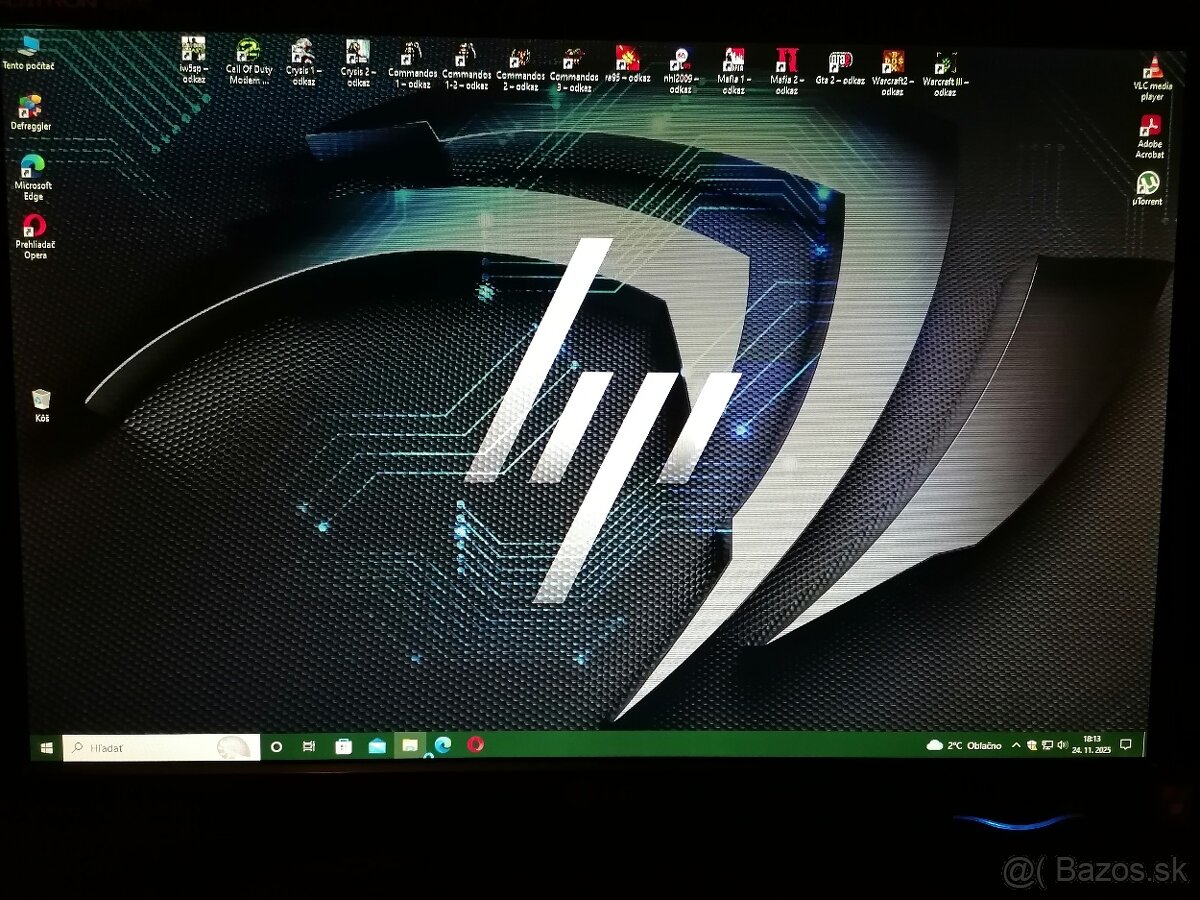Mute sound via the speaker tray icon
The height and width of the screenshot is (900, 1200).
[x=1060, y=745]
